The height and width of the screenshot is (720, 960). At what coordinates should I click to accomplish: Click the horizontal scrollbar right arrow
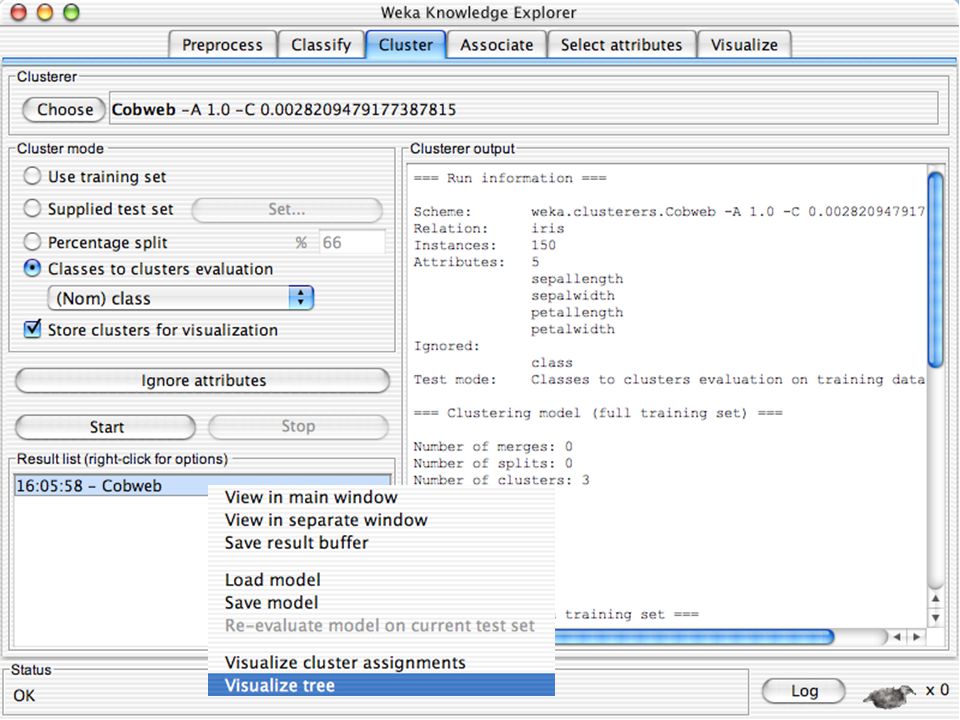point(917,637)
